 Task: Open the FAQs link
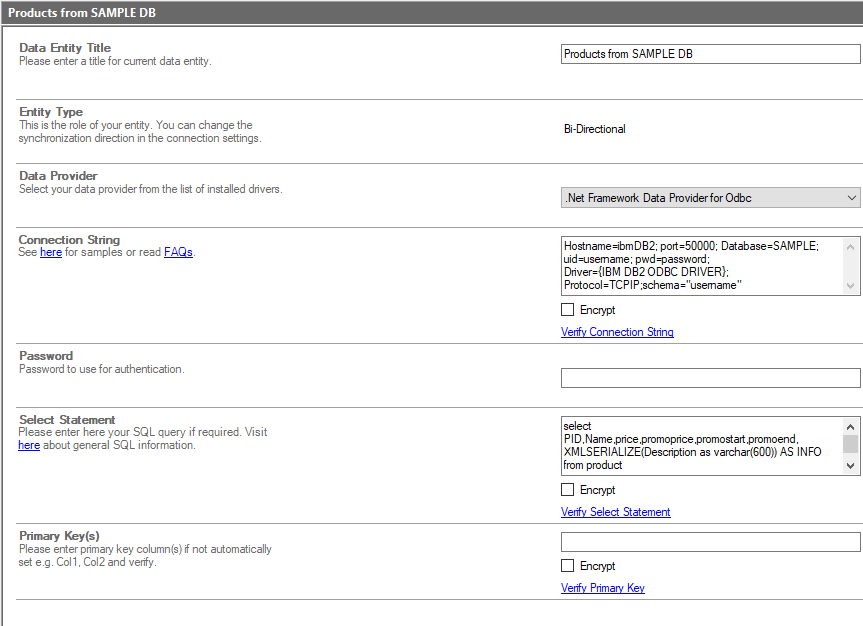[178, 252]
